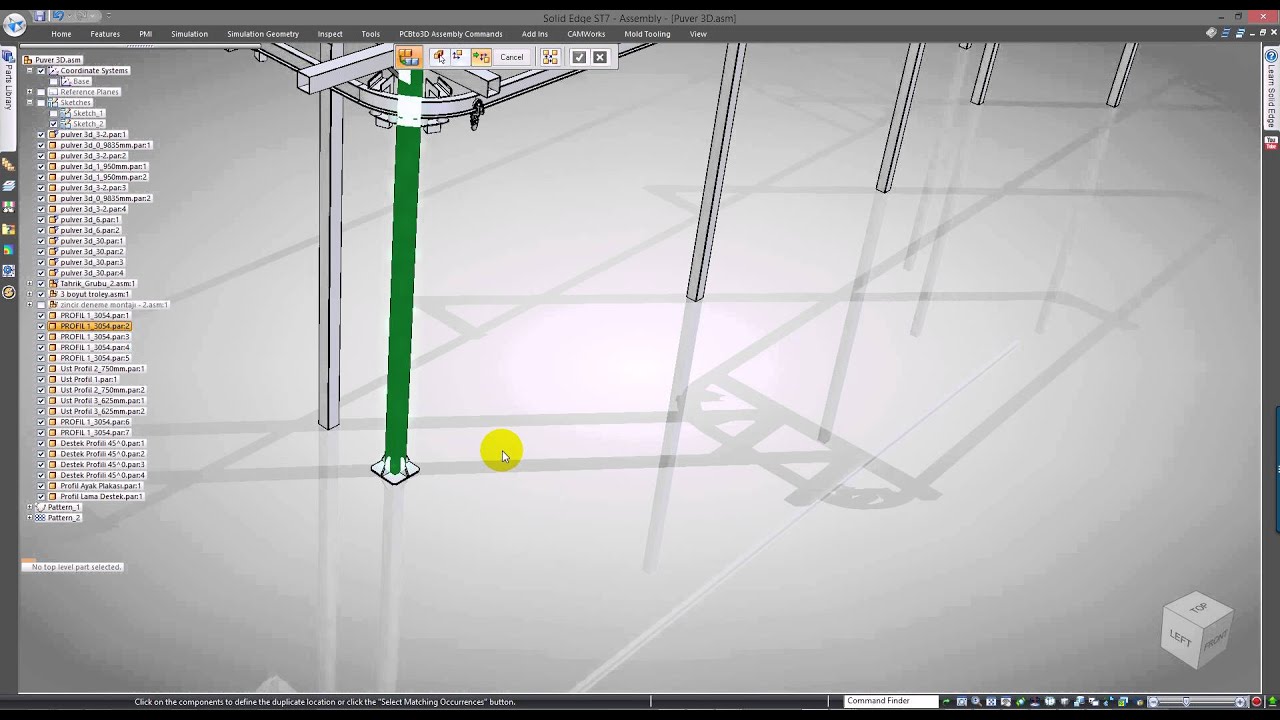Select Puver 3D.asm root node
This screenshot has height=720, width=1280.
58,60
